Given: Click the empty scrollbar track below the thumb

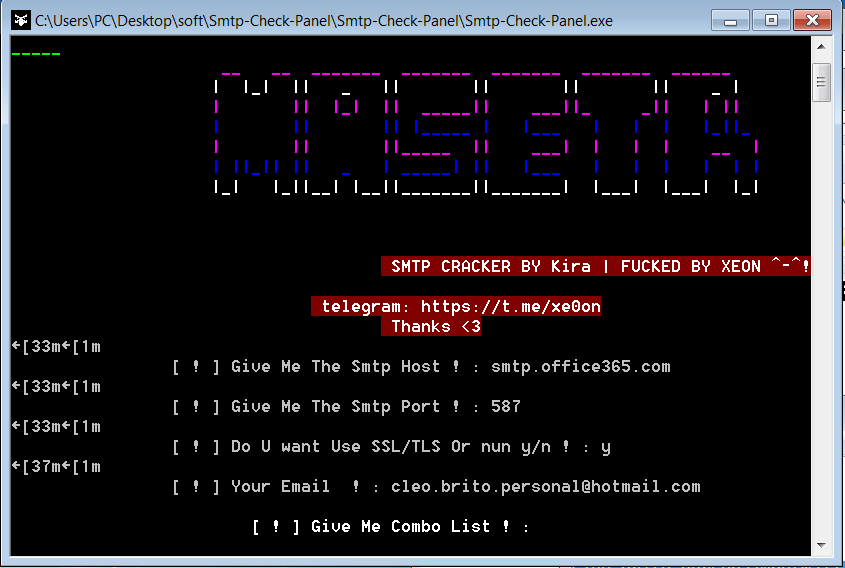Looking at the screenshot, I should 821,318.
